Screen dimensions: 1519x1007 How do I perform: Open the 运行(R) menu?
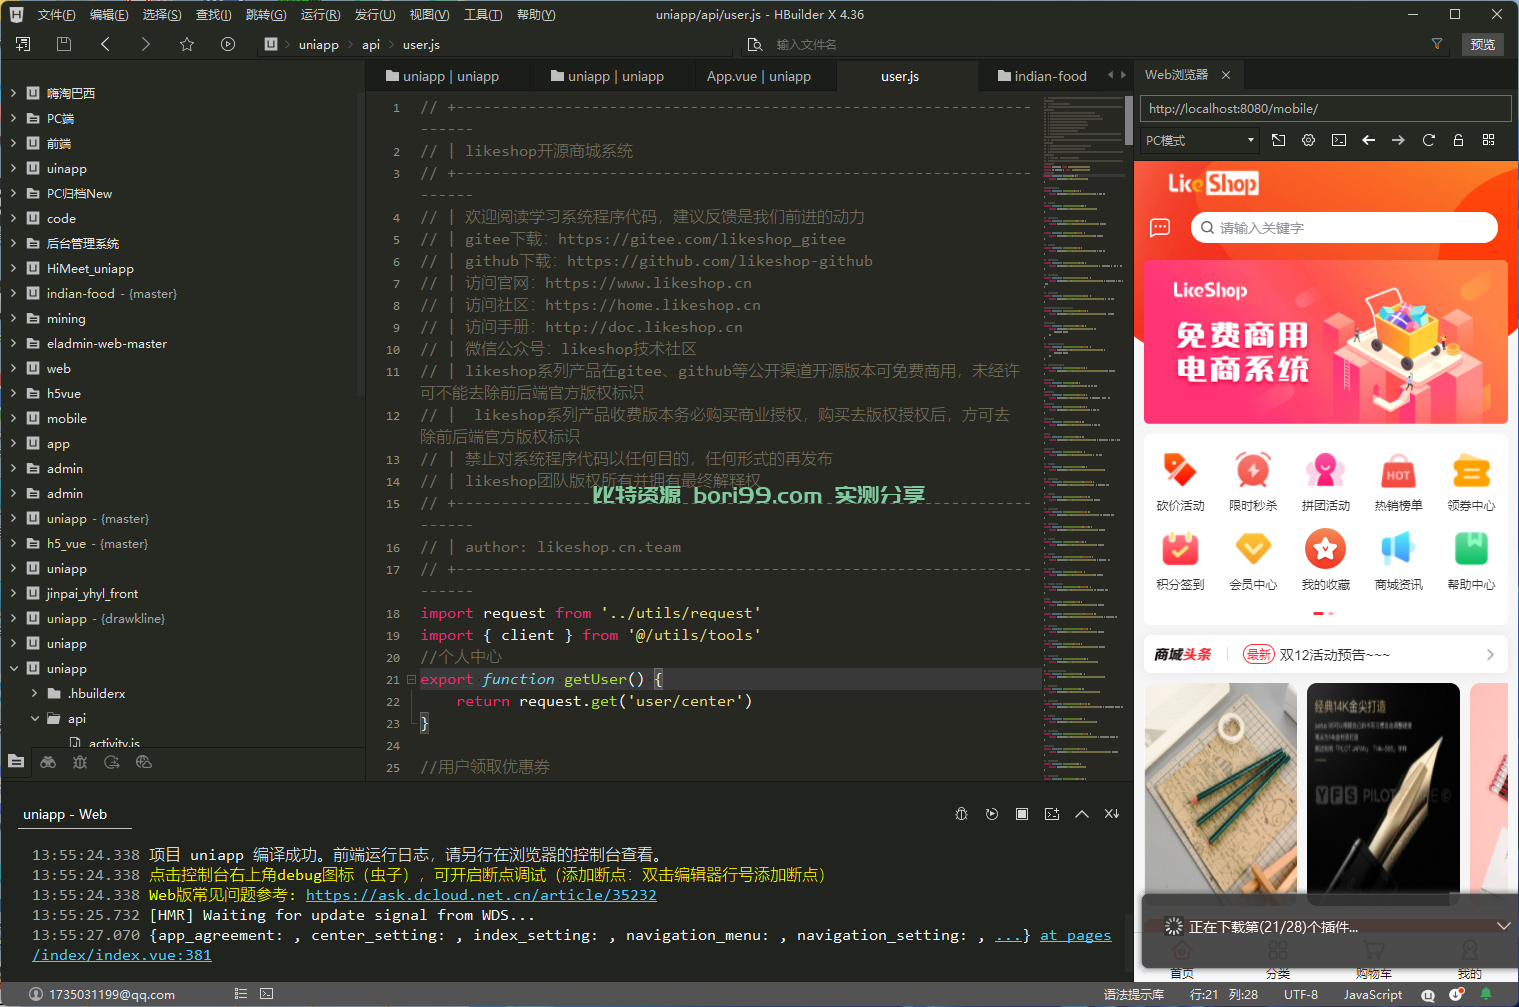click(320, 15)
